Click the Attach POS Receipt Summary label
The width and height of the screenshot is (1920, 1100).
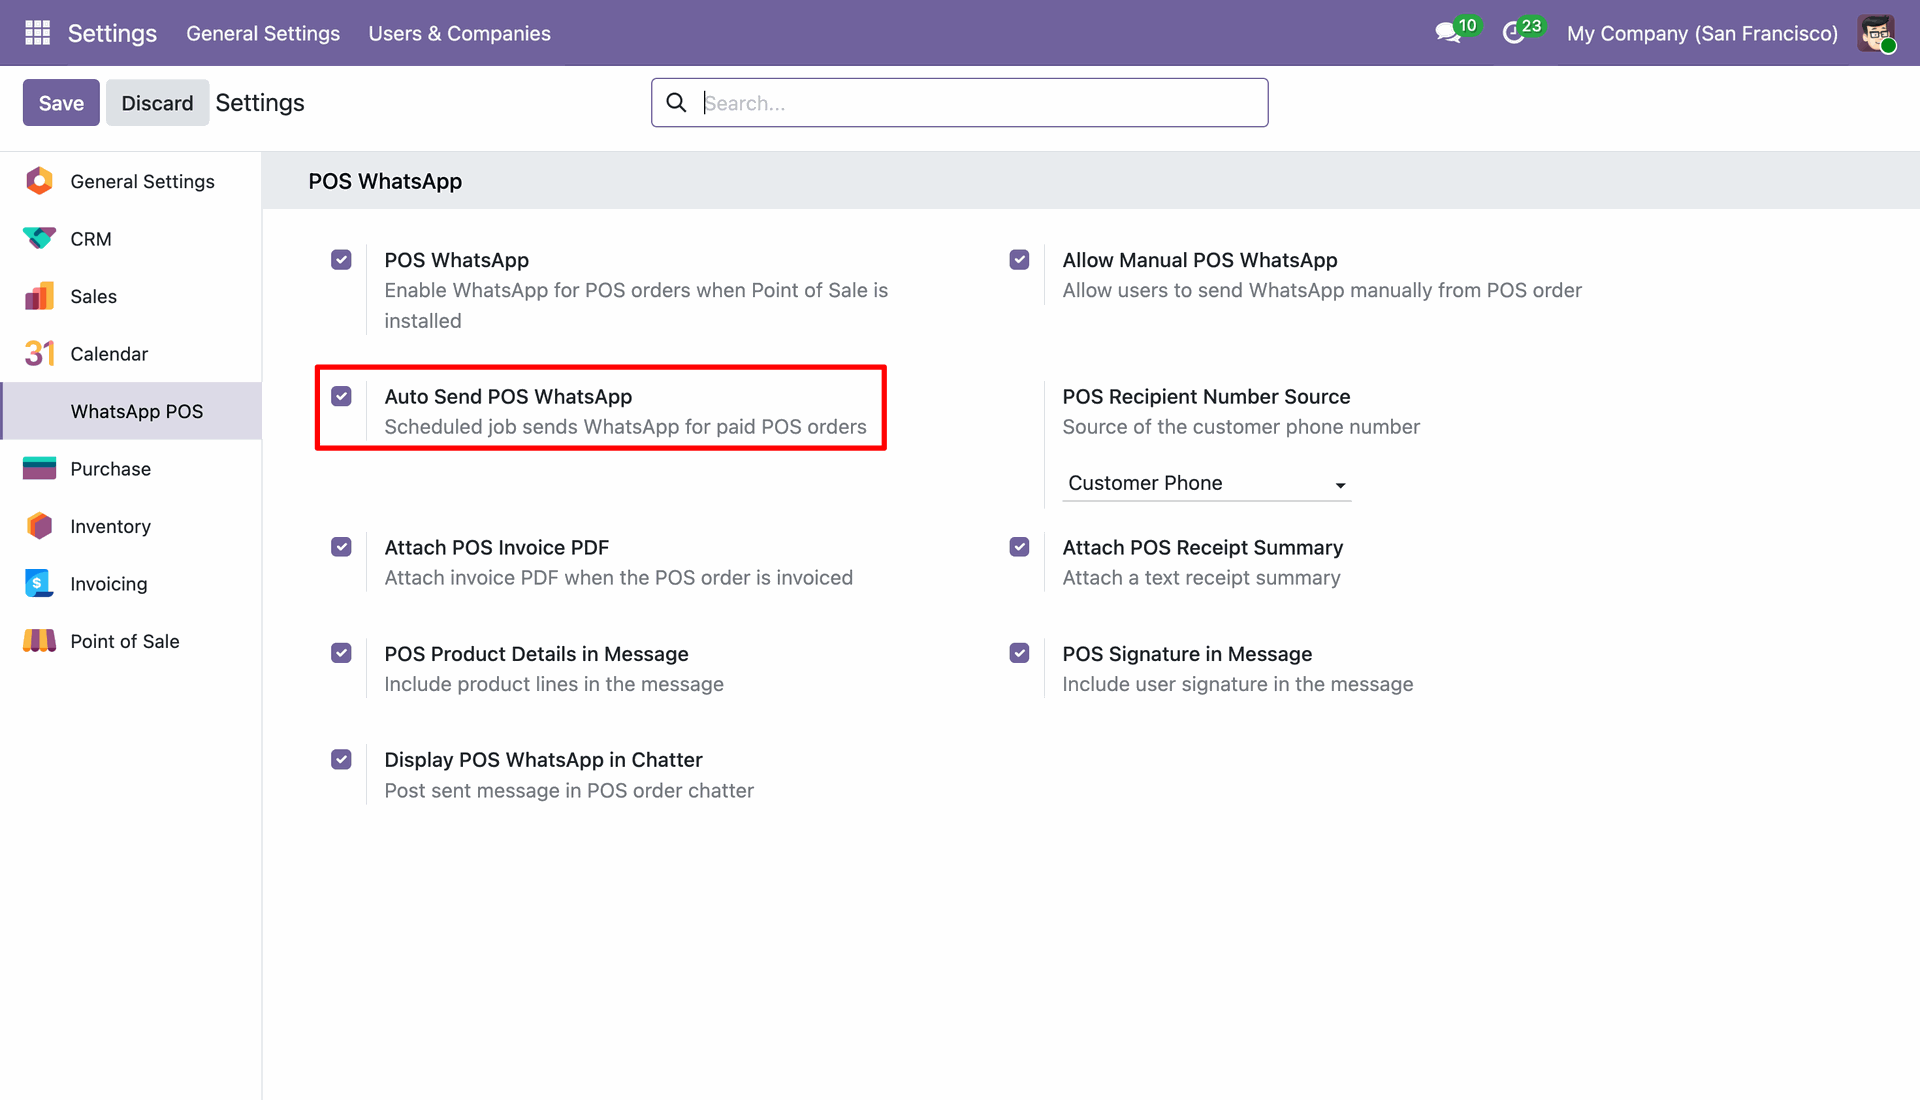1202,547
